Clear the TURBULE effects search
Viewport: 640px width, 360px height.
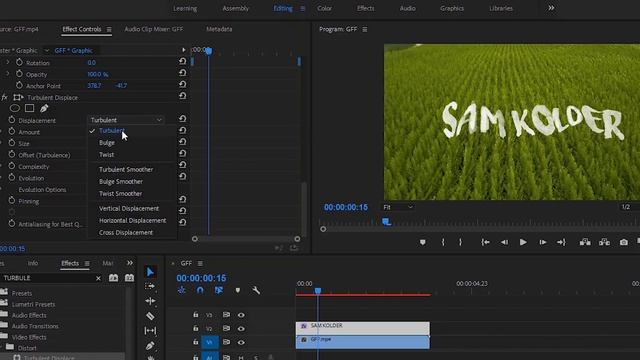click(x=98, y=278)
